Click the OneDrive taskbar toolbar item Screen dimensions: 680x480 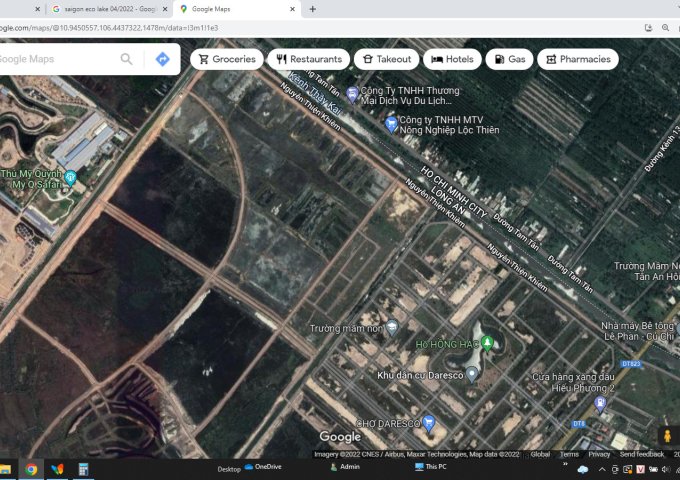[263, 467]
